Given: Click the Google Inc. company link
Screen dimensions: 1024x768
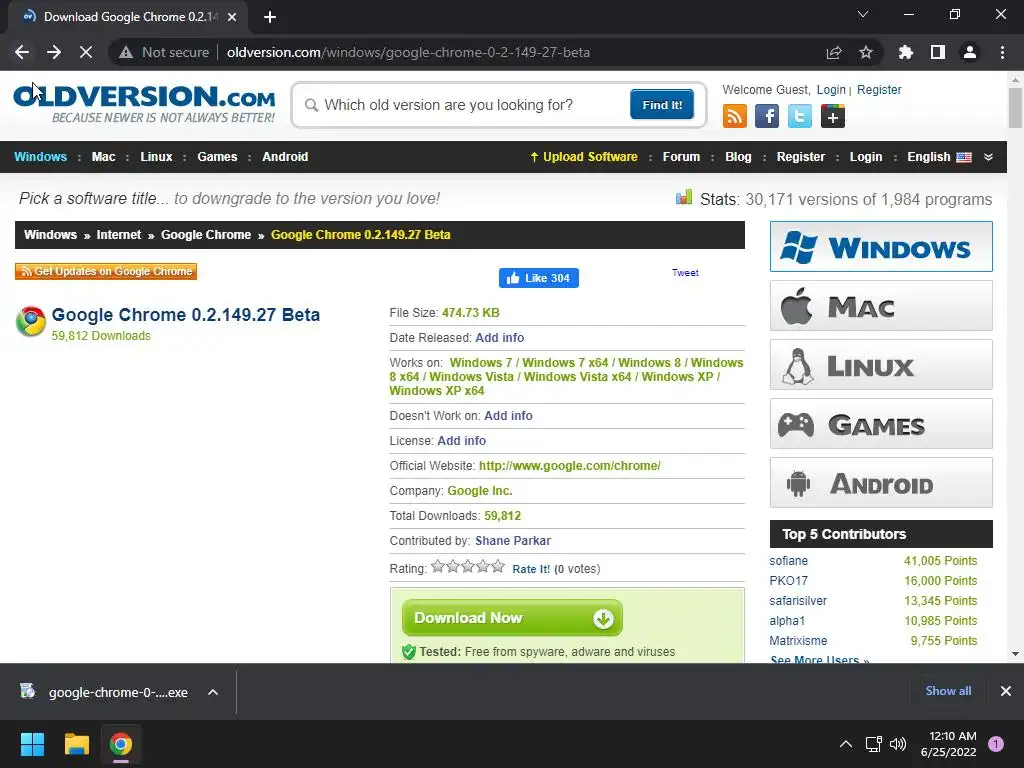Looking at the screenshot, I should pos(480,490).
